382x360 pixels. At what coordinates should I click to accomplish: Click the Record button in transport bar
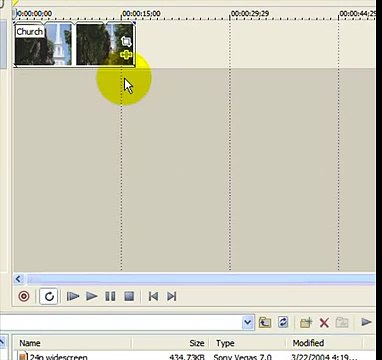pyautogui.click(x=24, y=296)
